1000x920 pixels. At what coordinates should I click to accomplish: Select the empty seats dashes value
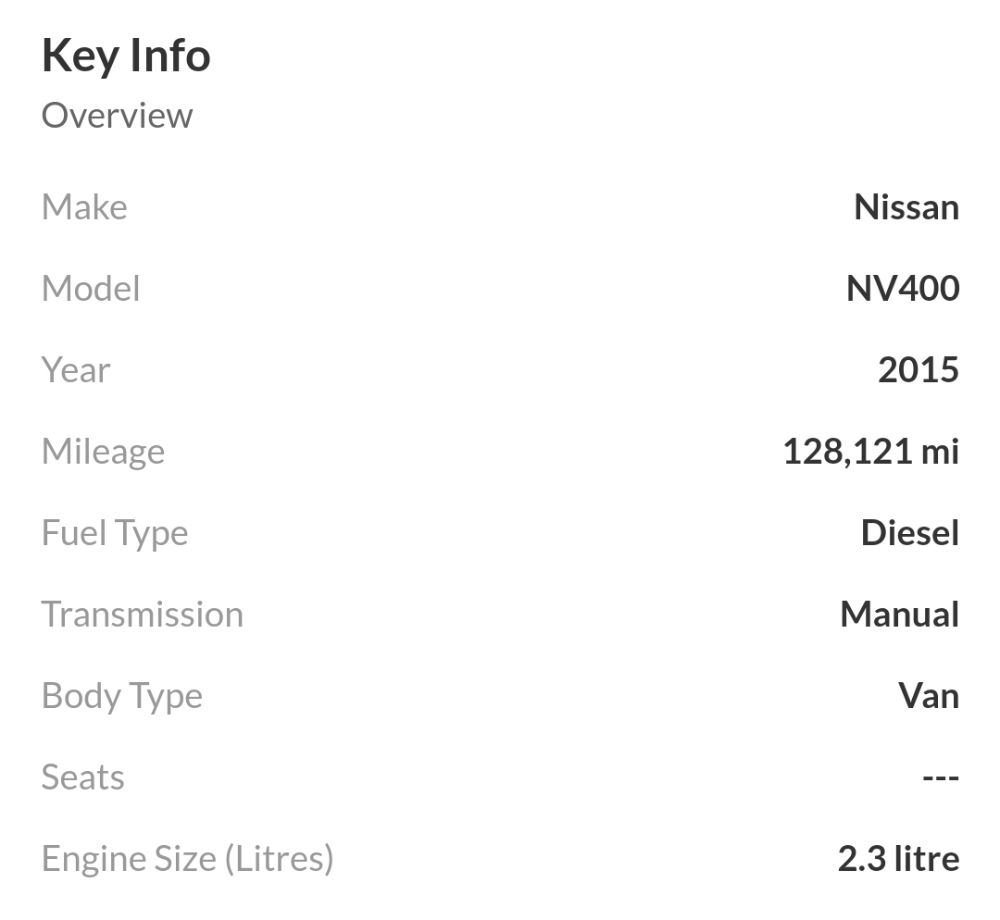[x=941, y=777]
